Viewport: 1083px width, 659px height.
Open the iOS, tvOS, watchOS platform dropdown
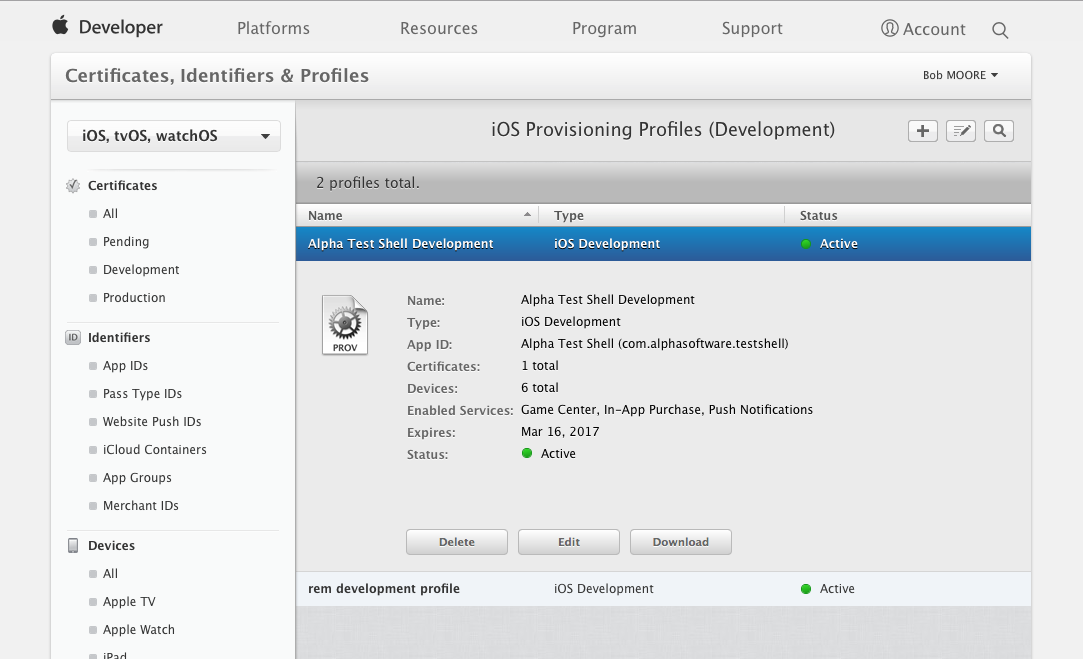click(x=174, y=135)
